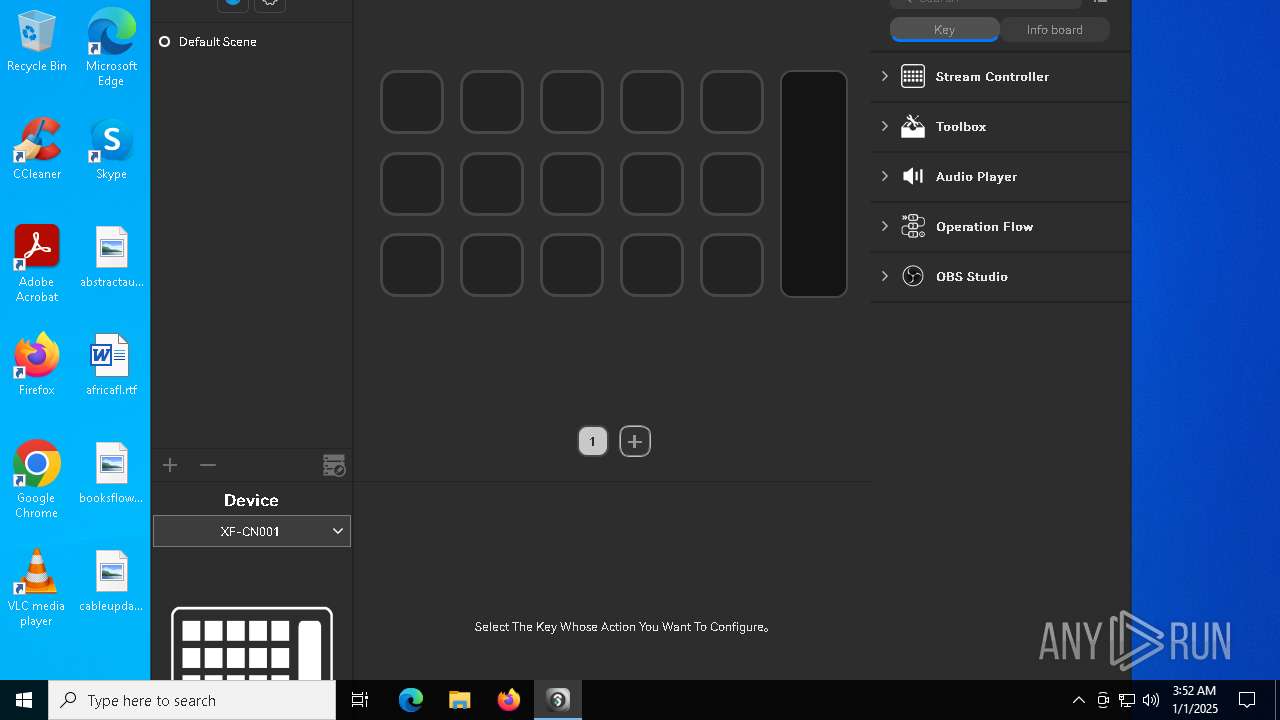Select the Audio Player label
This screenshot has width=1280, height=720.
976,177
